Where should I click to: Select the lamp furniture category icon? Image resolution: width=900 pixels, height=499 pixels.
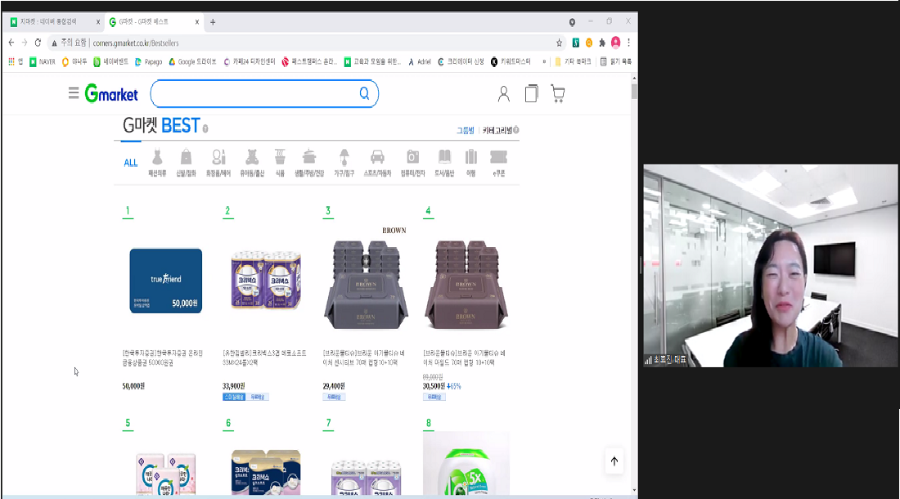(344, 163)
